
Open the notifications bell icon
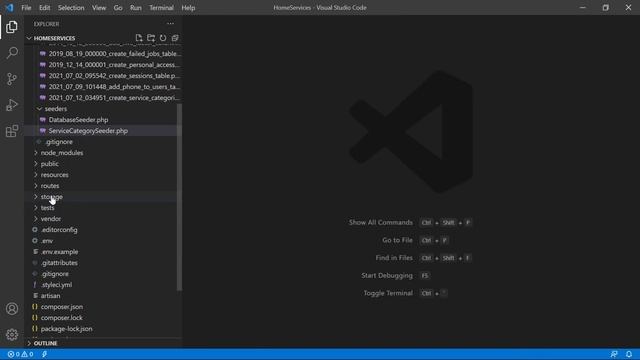point(629,354)
